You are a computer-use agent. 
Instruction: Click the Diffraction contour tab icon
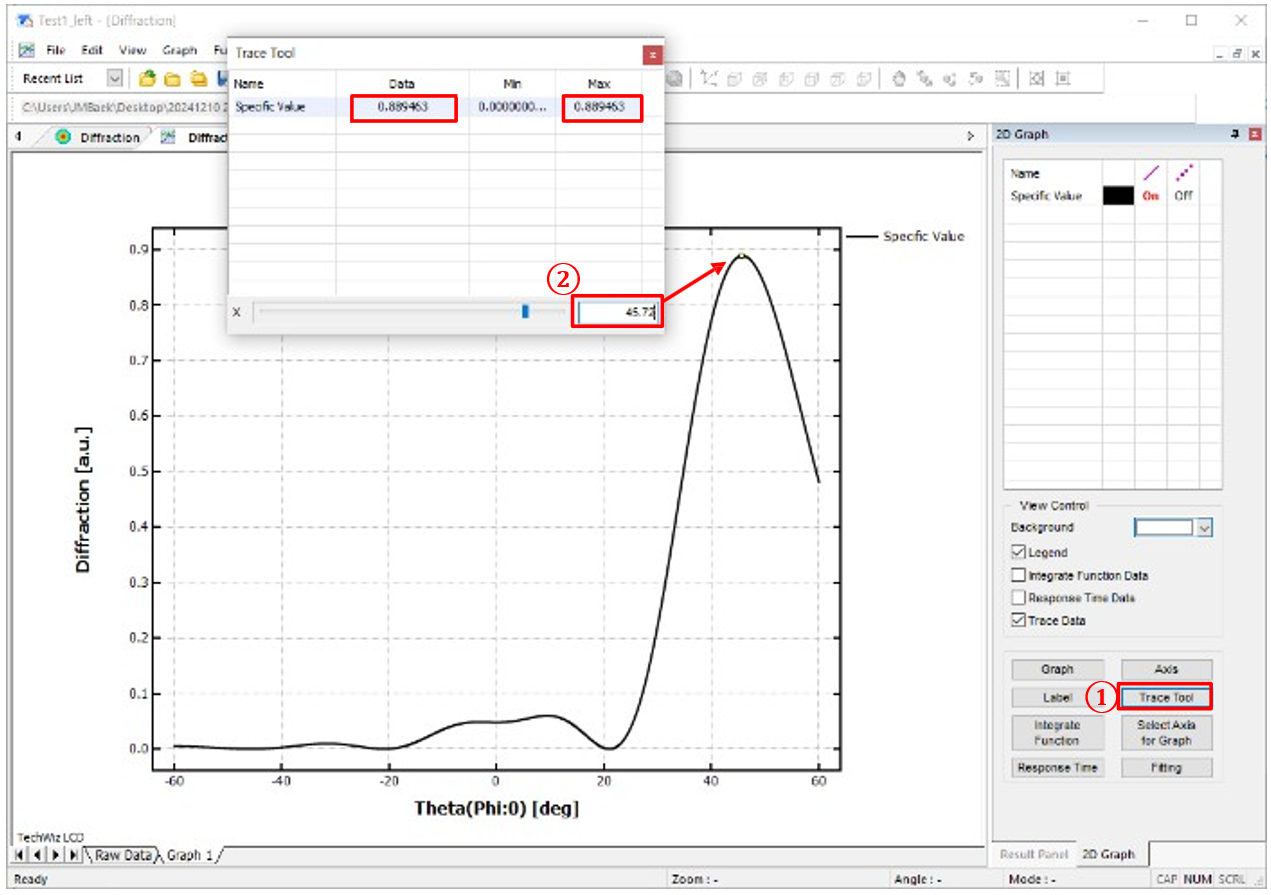pyautogui.click(x=64, y=137)
